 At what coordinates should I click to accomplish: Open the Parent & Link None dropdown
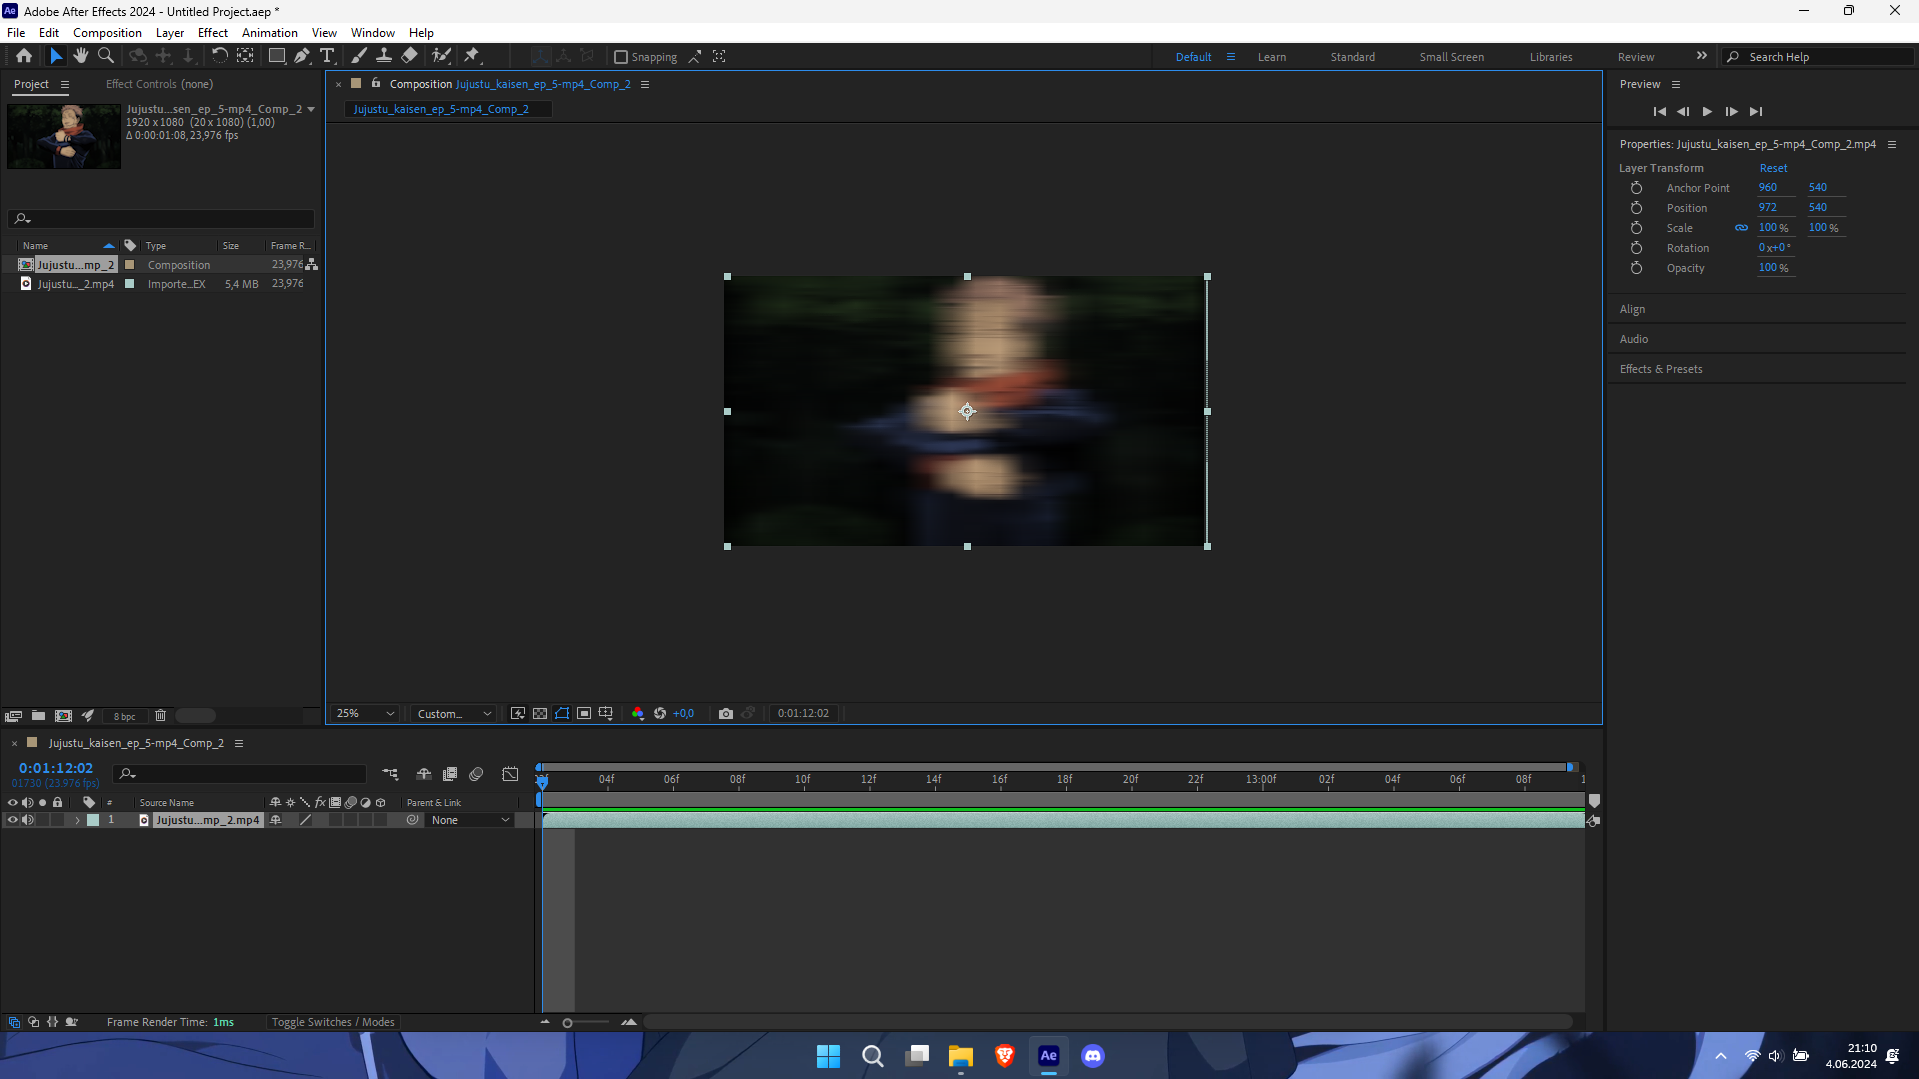click(x=470, y=819)
